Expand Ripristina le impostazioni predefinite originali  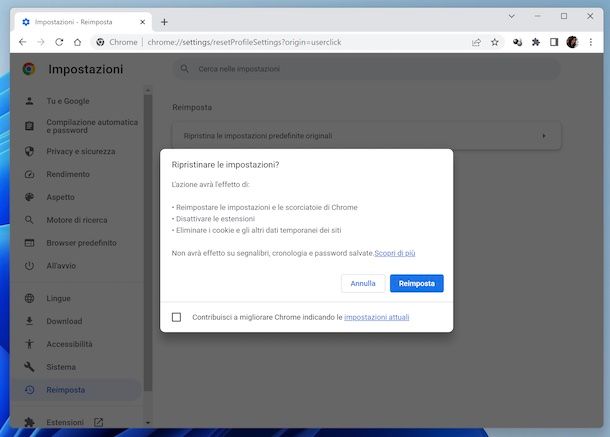click(x=367, y=136)
